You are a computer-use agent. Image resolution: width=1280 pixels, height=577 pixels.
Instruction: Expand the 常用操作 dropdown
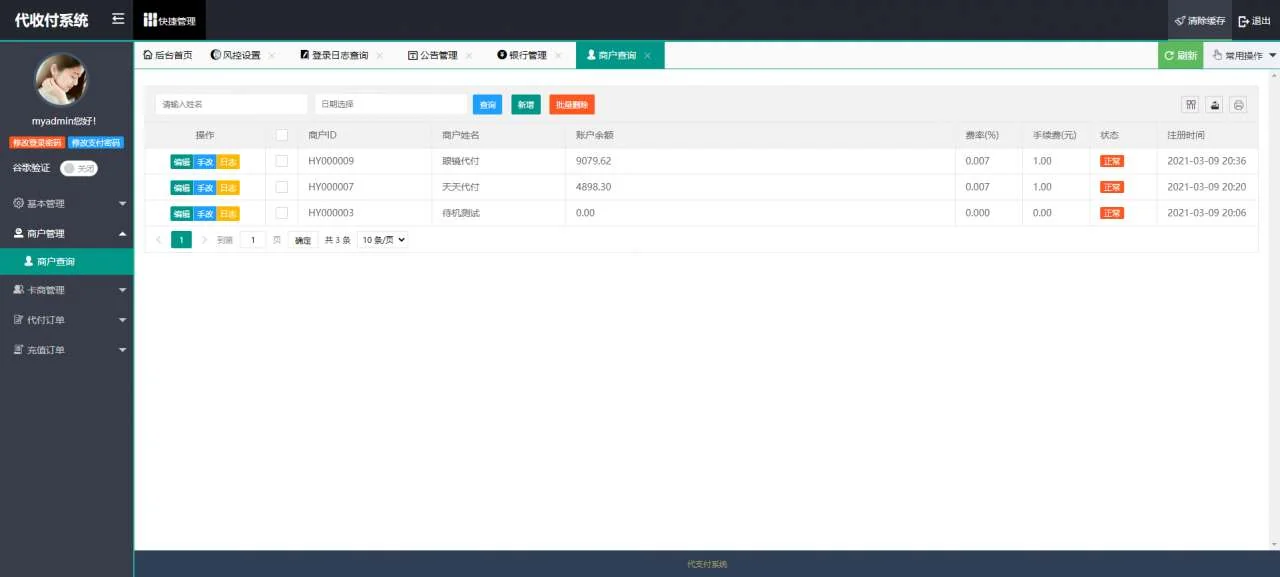(x=1241, y=55)
